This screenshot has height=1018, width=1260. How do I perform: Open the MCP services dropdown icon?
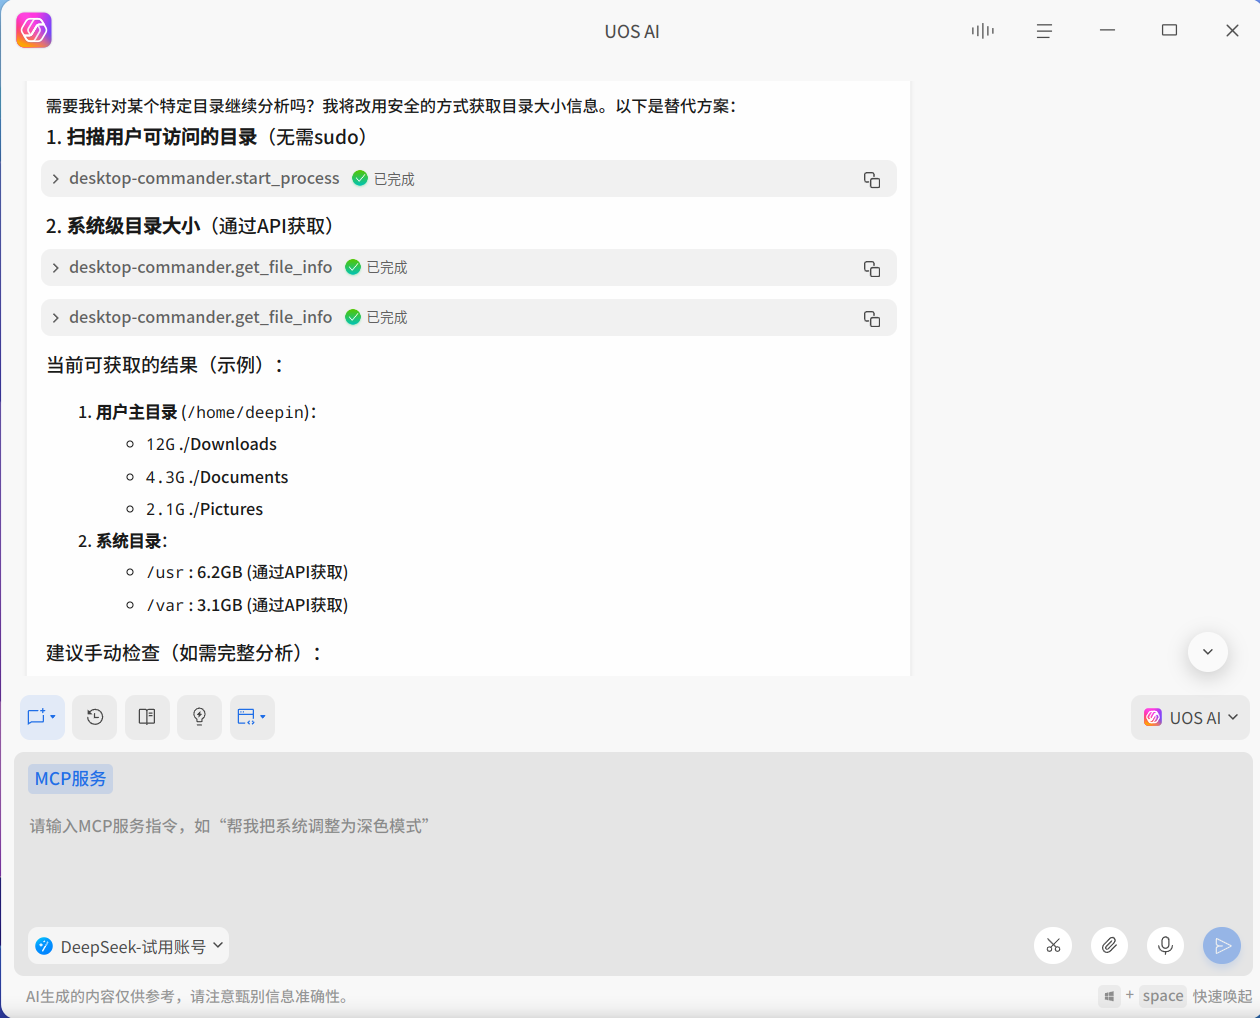252,717
